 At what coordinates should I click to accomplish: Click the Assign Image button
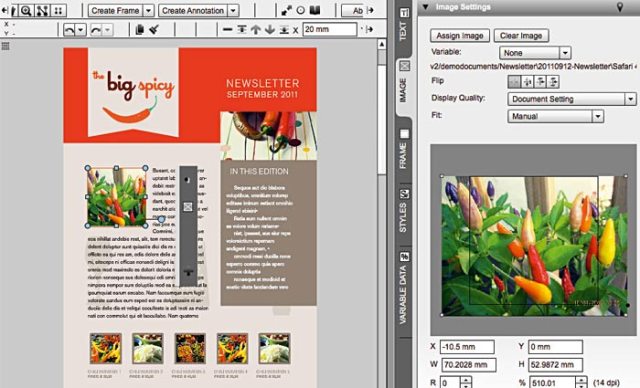460,35
